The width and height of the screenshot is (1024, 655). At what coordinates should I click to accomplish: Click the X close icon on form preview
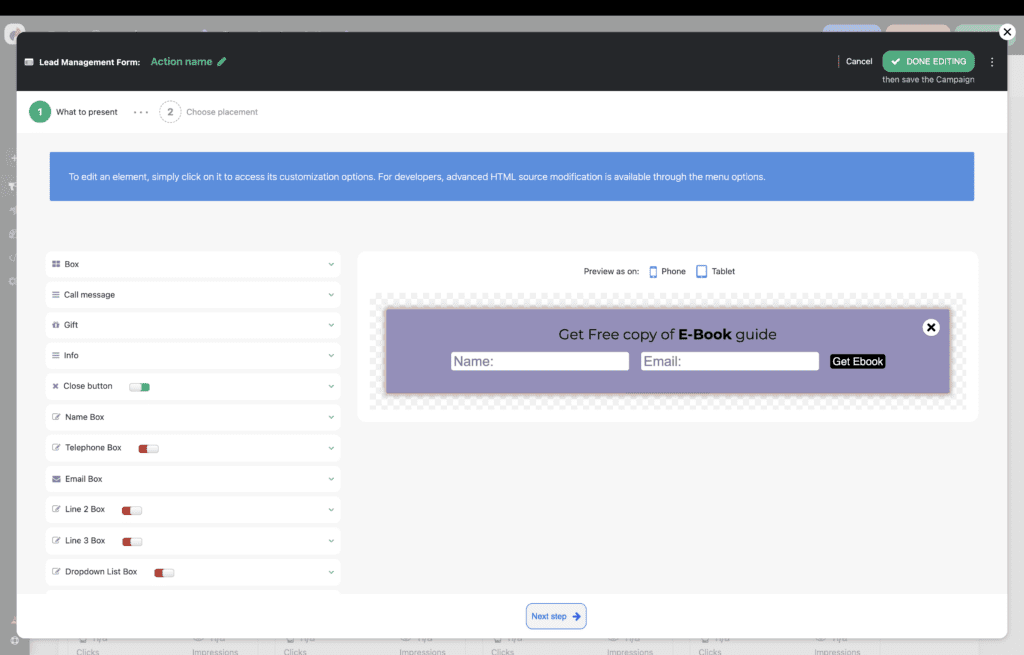(x=931, y=327)
